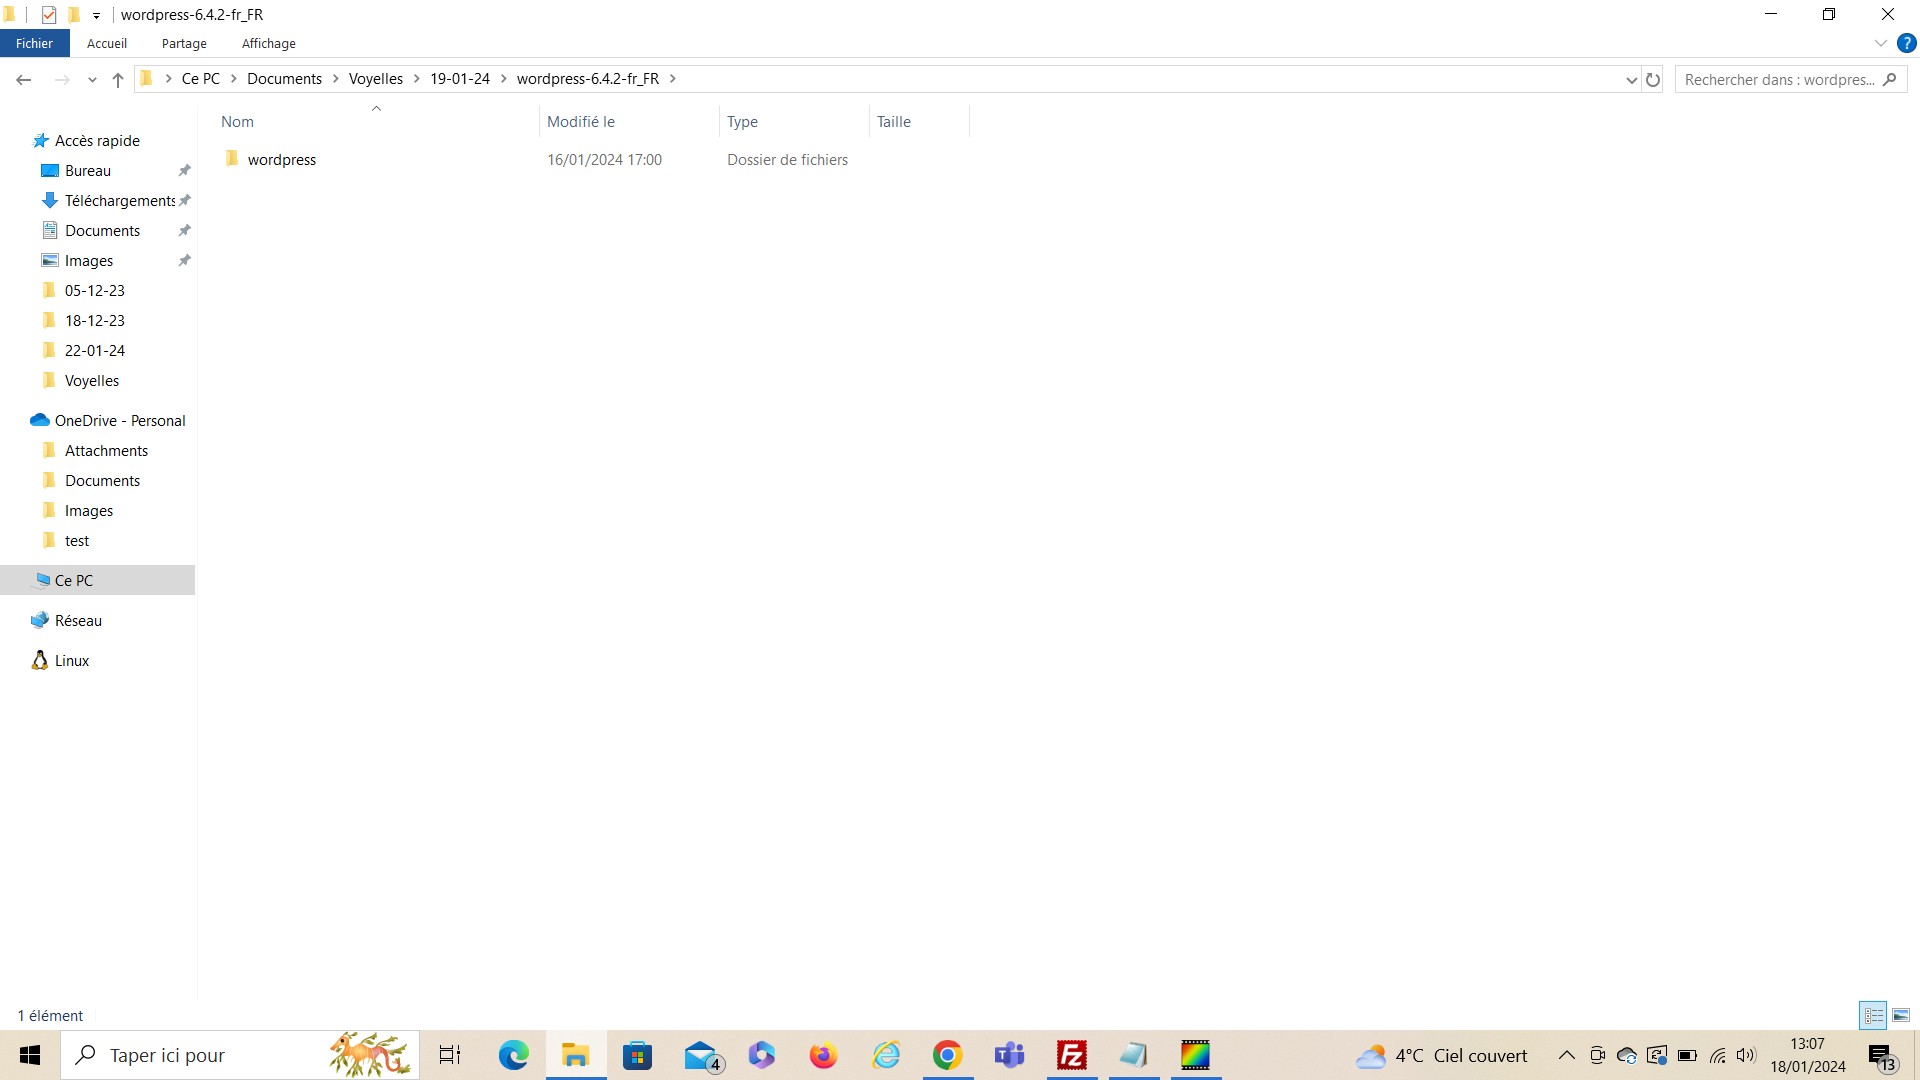The image size is (1920, 1080).
Task: Open Task View from the taskbar
Action: (450, 1055)
